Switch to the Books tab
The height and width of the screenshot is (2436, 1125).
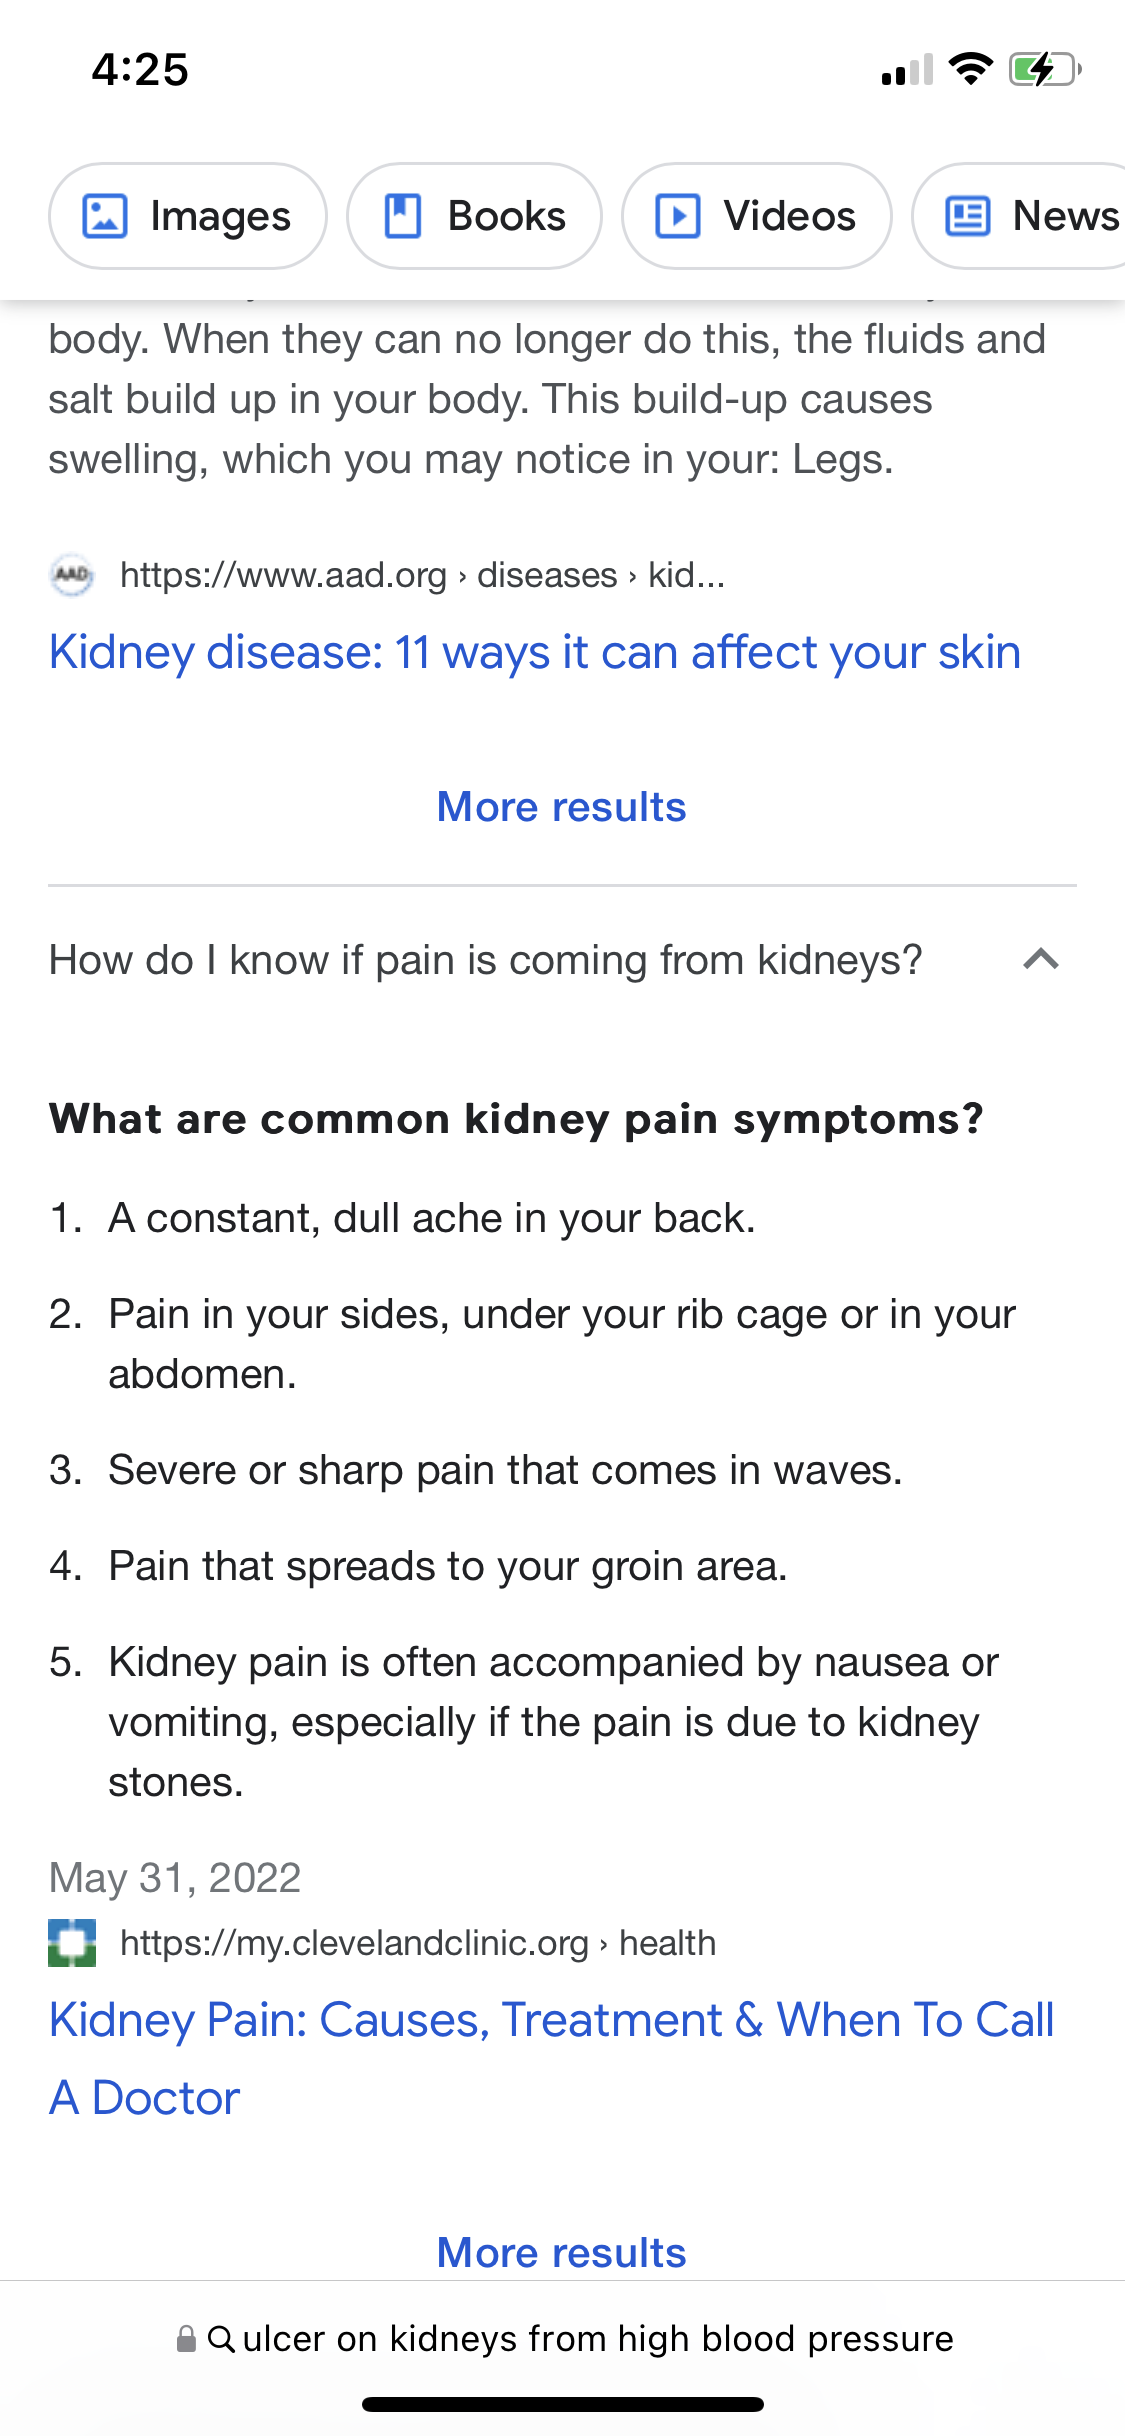coord(474,216)
